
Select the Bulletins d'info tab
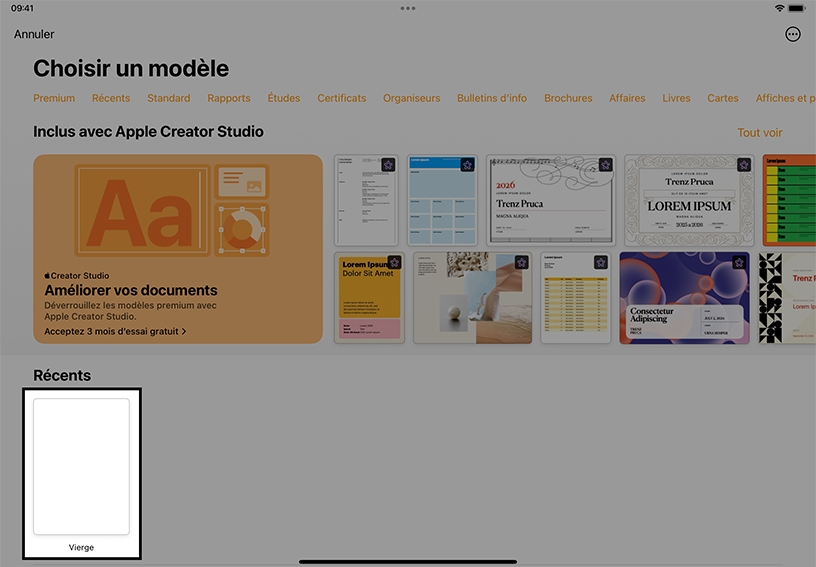492,98
